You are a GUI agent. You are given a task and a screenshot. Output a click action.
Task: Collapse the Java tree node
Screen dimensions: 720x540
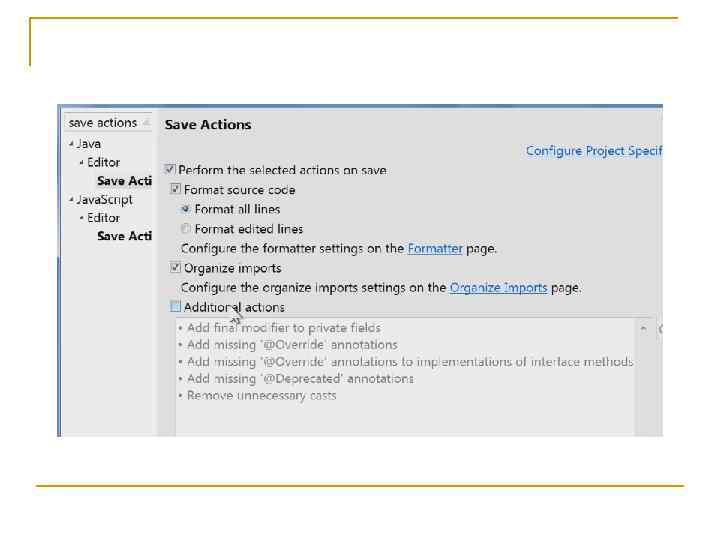[x=71, y=144]
